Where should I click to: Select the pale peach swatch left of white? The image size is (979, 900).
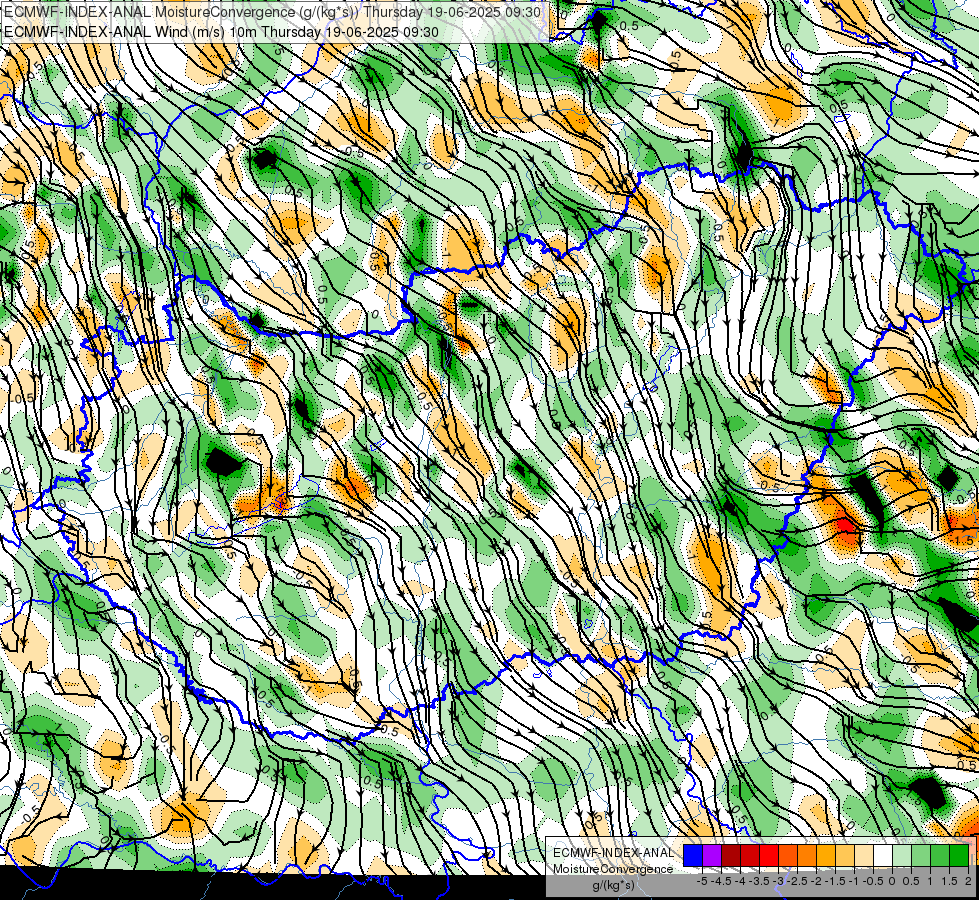(x=864, y=855)
